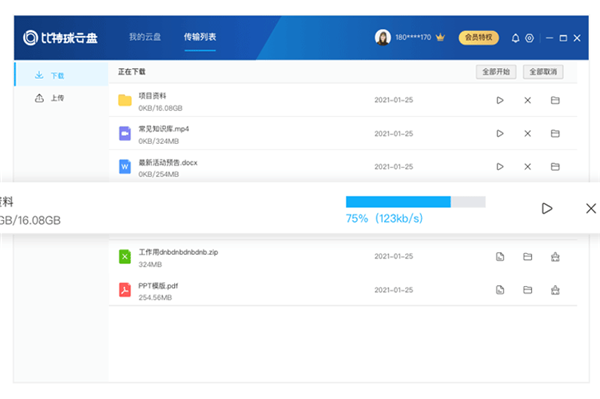Click the date of the PPT模版.pdf row
600x399 pixels.
394,290
